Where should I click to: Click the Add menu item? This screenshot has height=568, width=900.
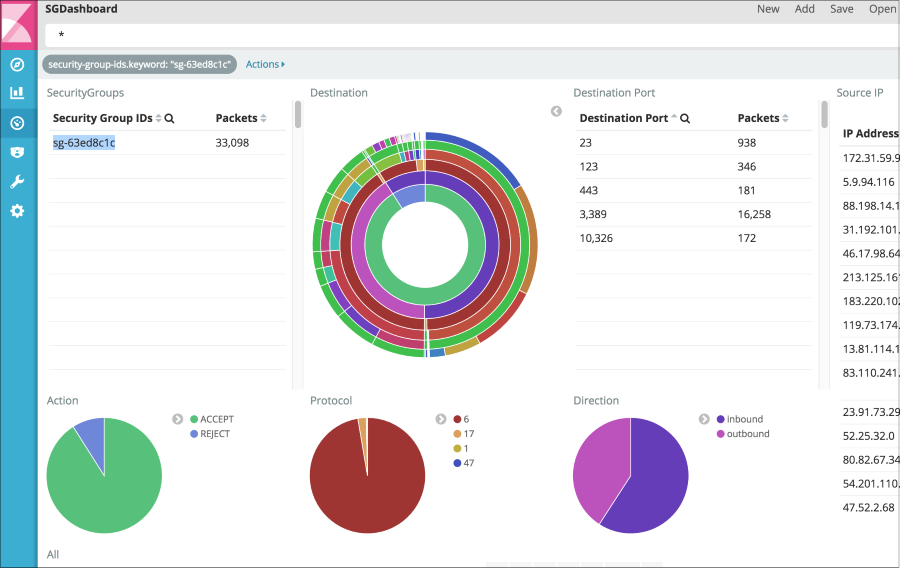(x=805, y=9)
